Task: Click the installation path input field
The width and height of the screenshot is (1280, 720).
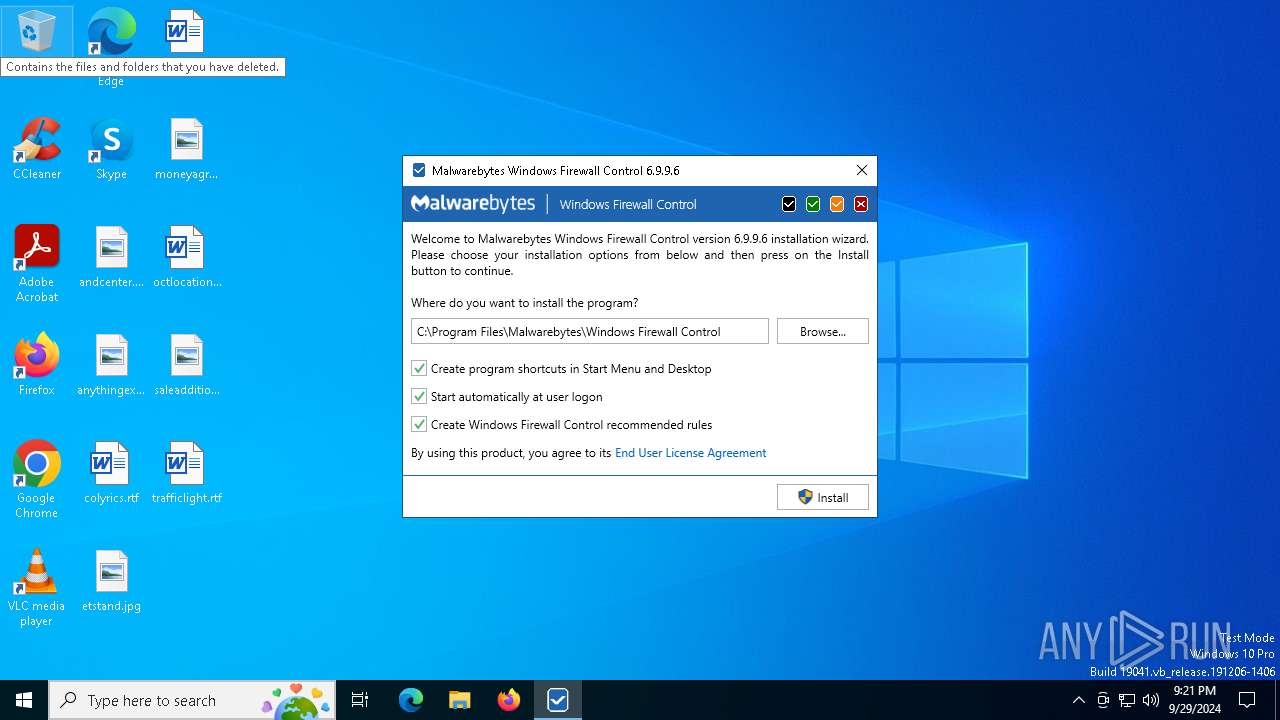Action: [590, 331]
